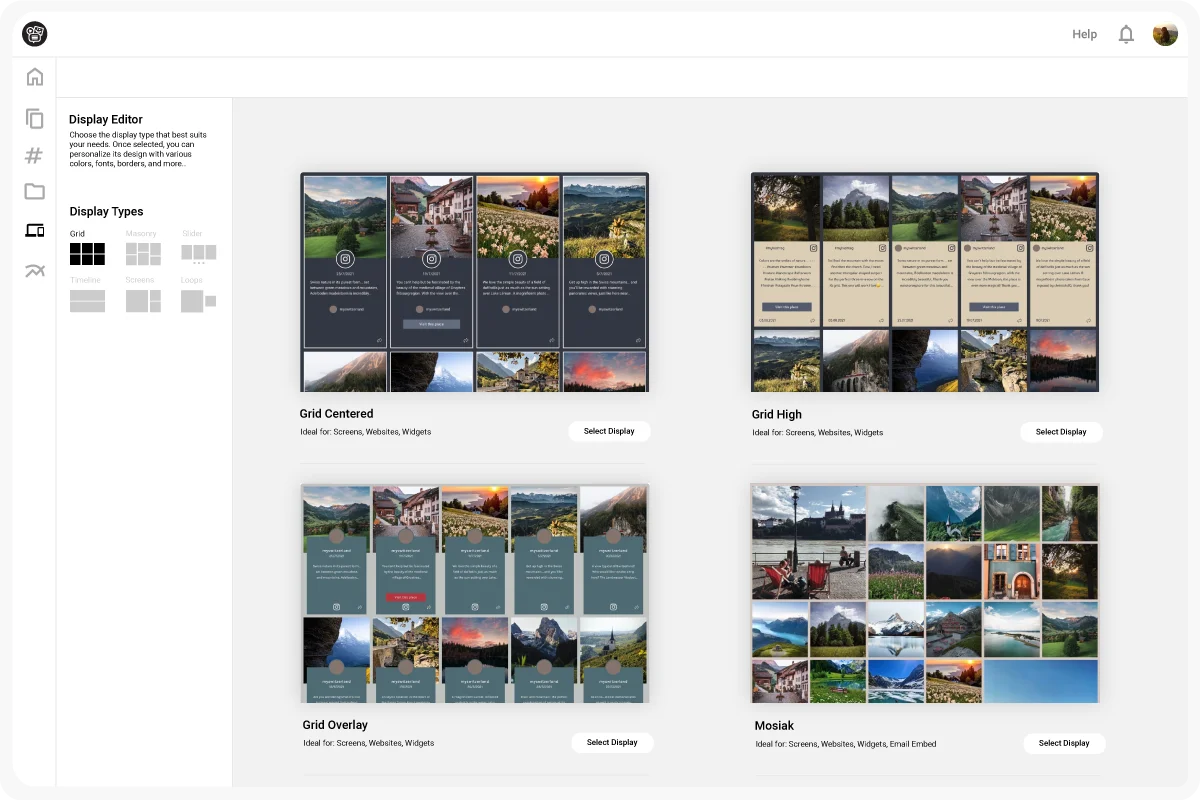Screen dimensions: 1200x800
Task: Choose the Loops display type
Action: pos(198,300)
